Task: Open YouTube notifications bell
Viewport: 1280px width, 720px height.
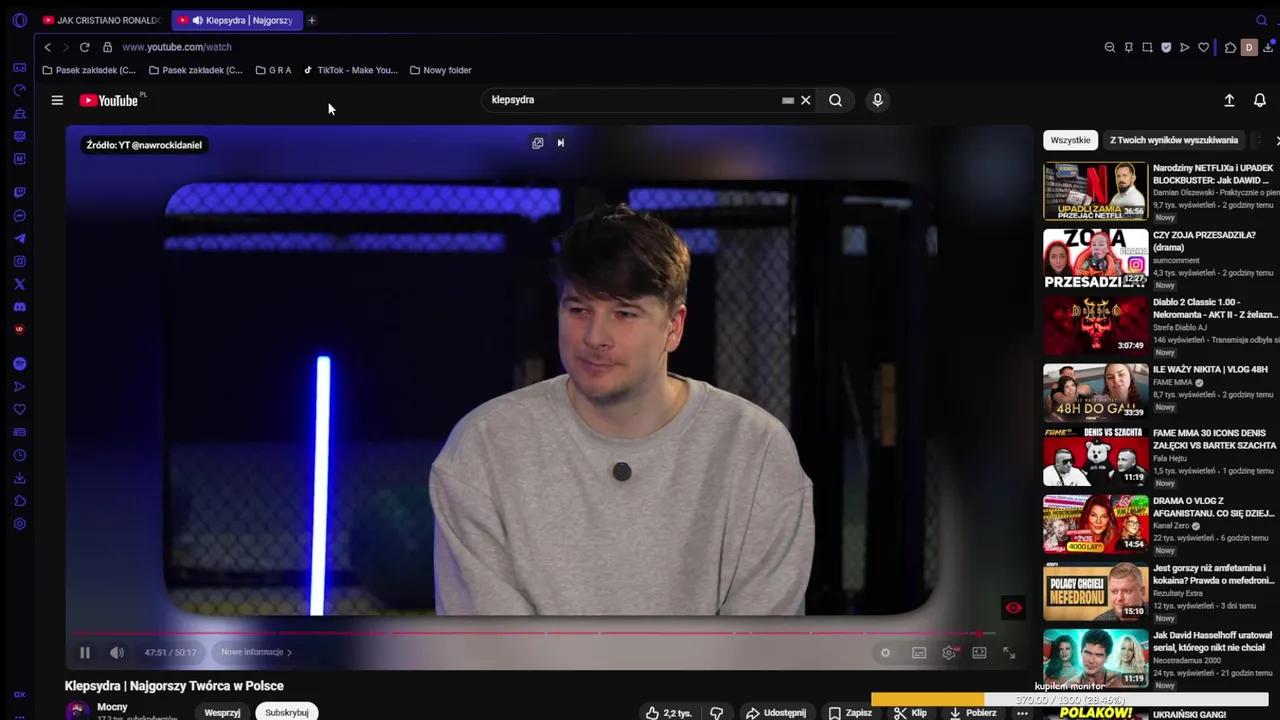Action: point(1260,100)
